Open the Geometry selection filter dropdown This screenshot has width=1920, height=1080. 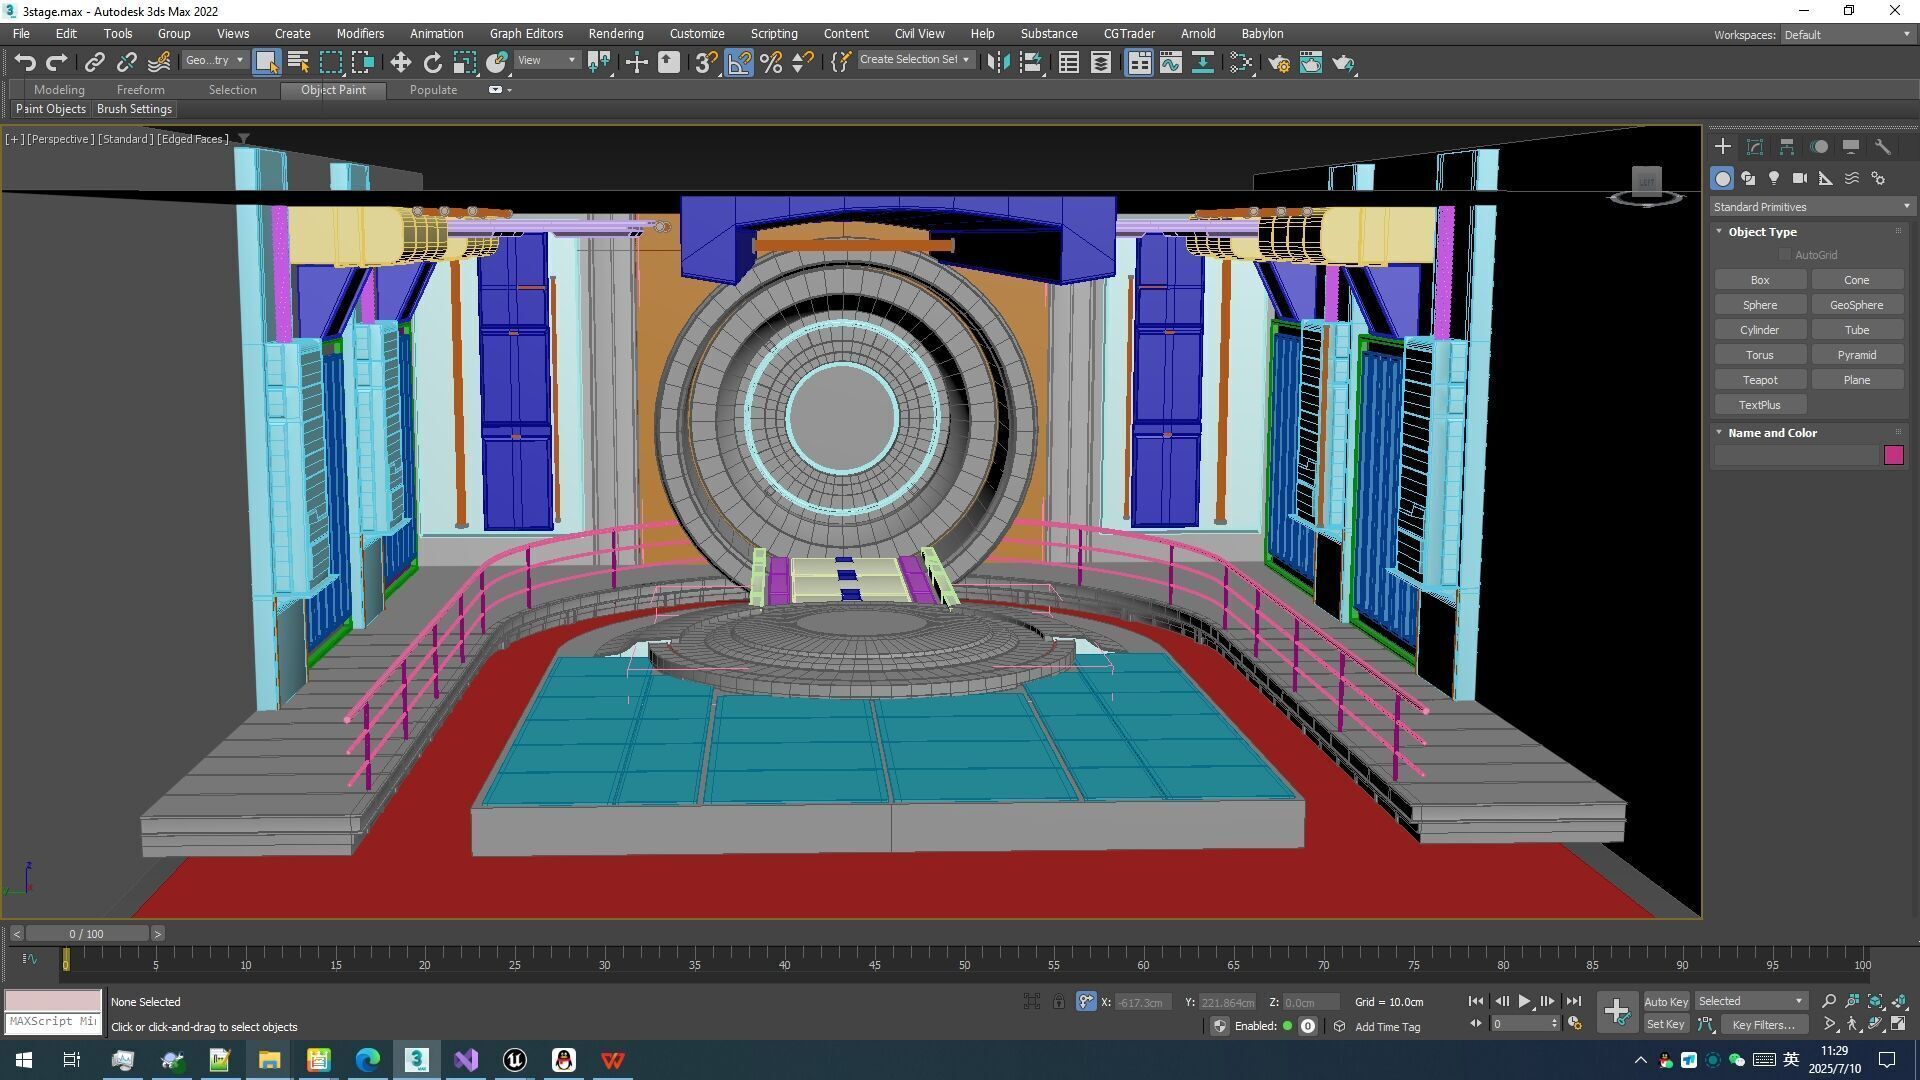pos(213,60)
